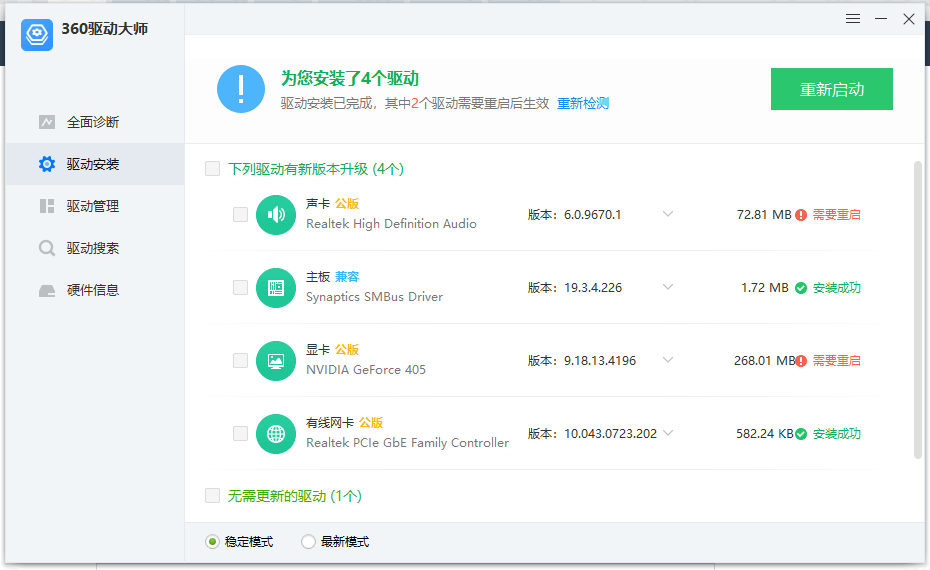Click the motherboard icon for Synaptics SMBus
Viewport: 930px width, 570px height.
click(276, 288)
